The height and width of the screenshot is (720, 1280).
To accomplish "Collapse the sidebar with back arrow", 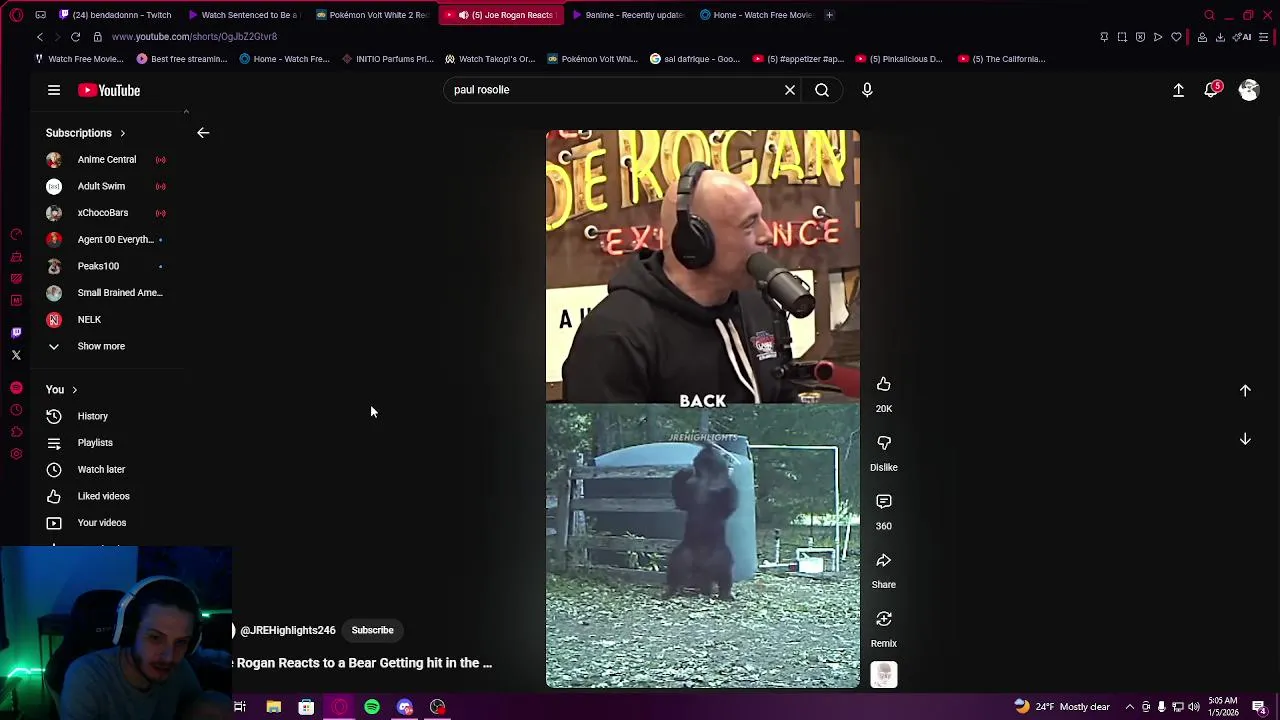I will pos(203,133).
